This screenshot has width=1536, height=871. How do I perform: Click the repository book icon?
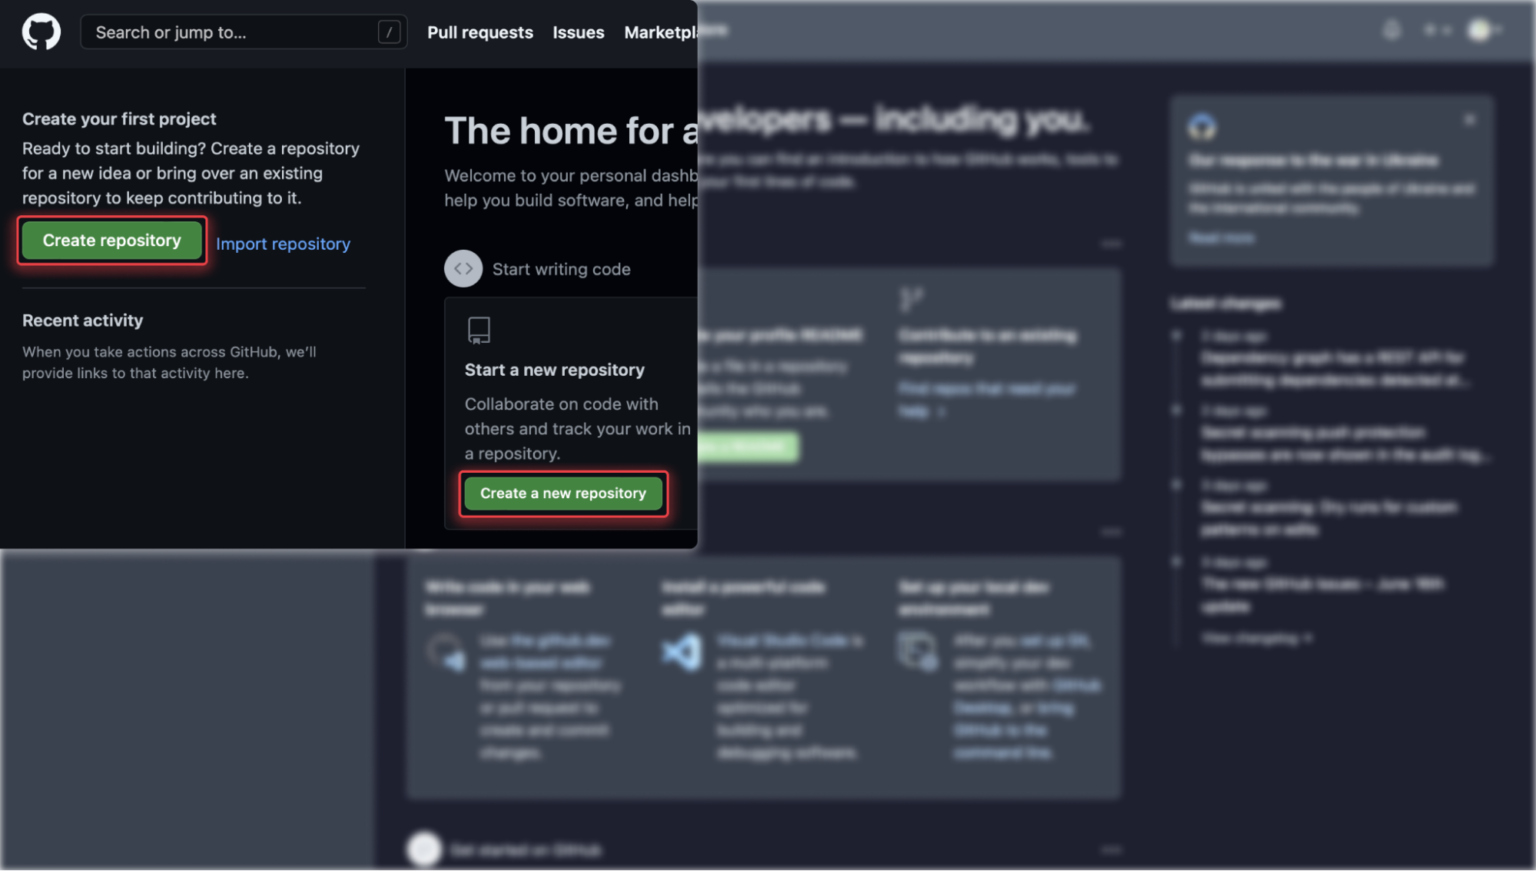pos(479,330)
